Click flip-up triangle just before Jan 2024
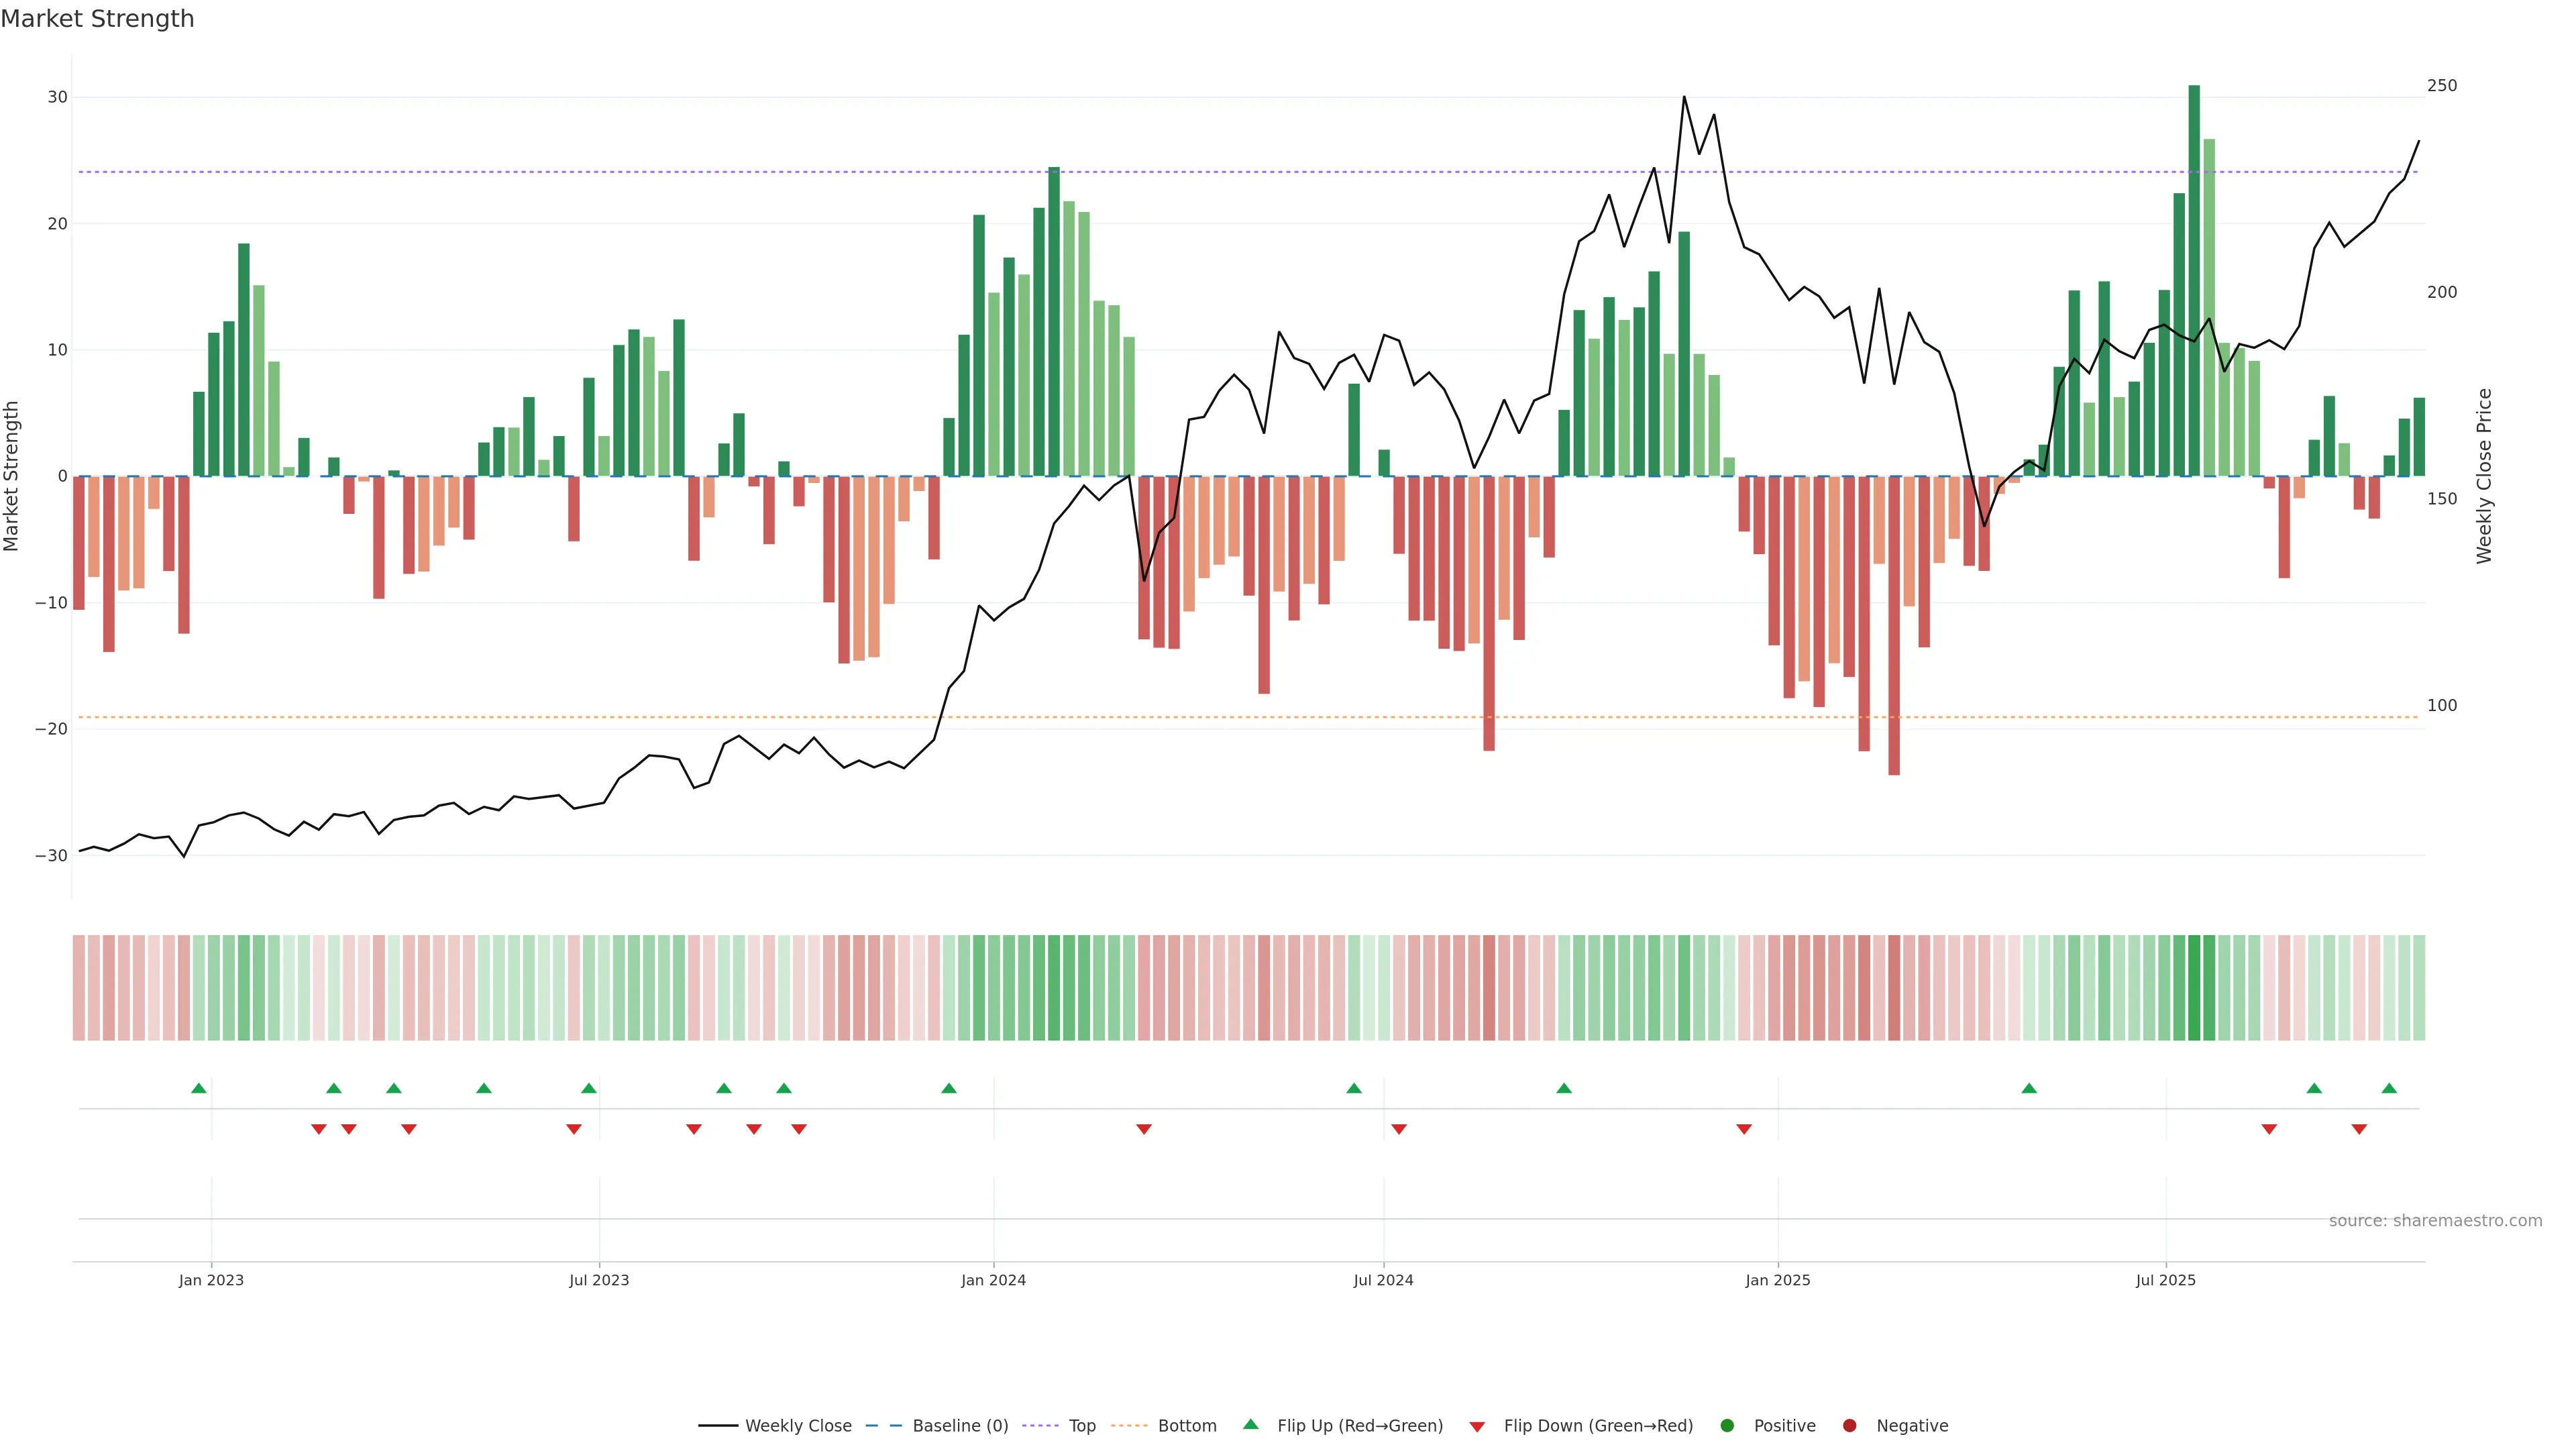The image size is (2576, 1449). 949,1088
